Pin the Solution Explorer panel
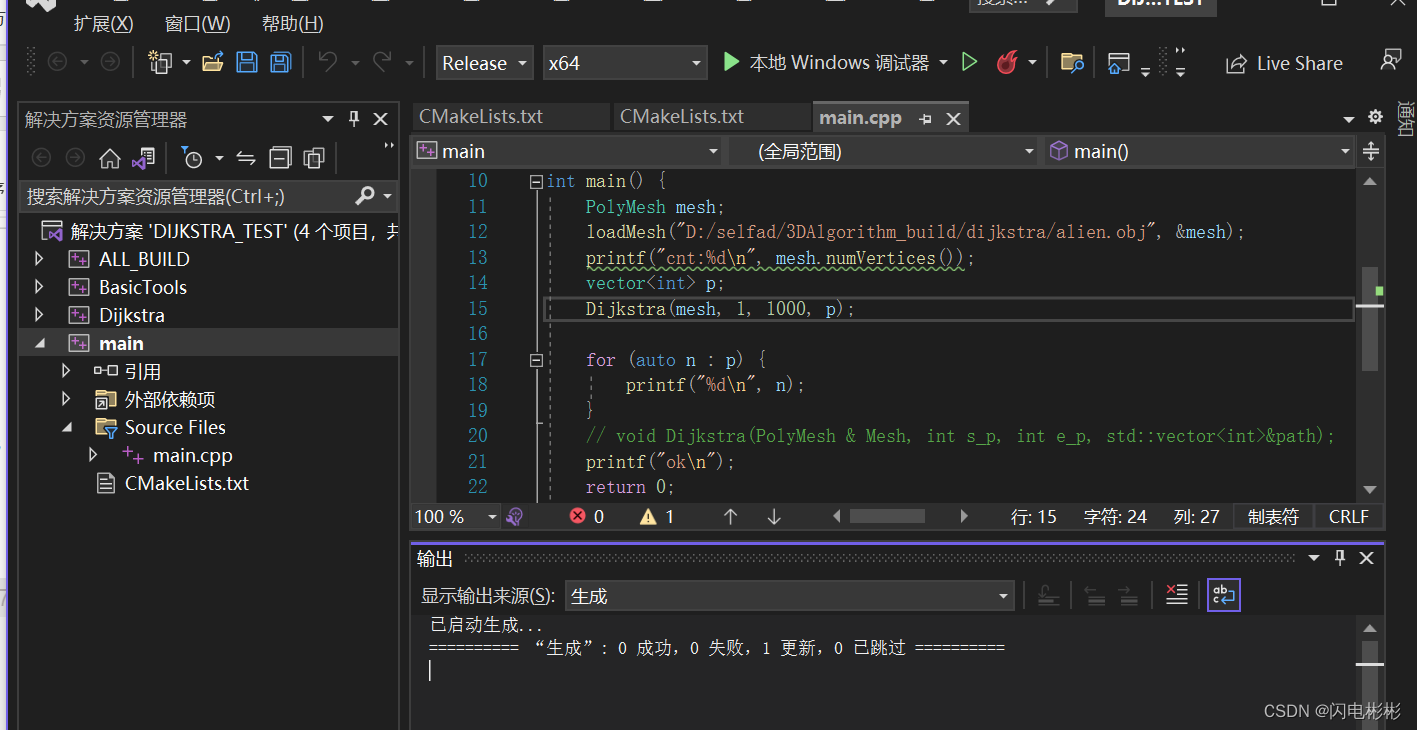Screen dimensions: 1417x730 pos(354,119)
